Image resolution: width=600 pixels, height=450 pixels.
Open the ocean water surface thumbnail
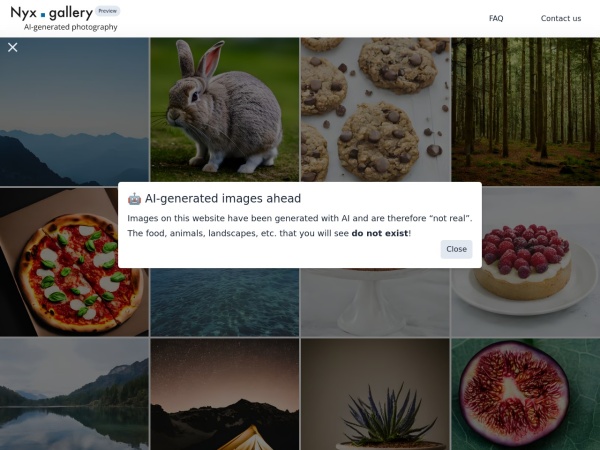click(x=225, y=302)
